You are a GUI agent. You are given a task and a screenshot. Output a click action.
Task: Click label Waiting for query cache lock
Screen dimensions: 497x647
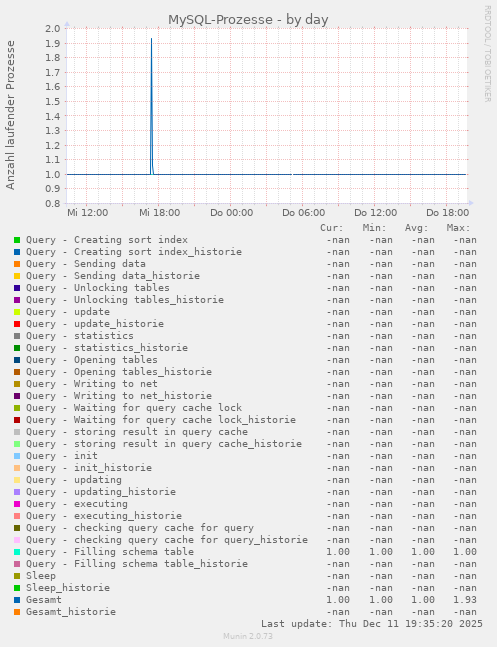pyautogui.click(x=158, y=408)
